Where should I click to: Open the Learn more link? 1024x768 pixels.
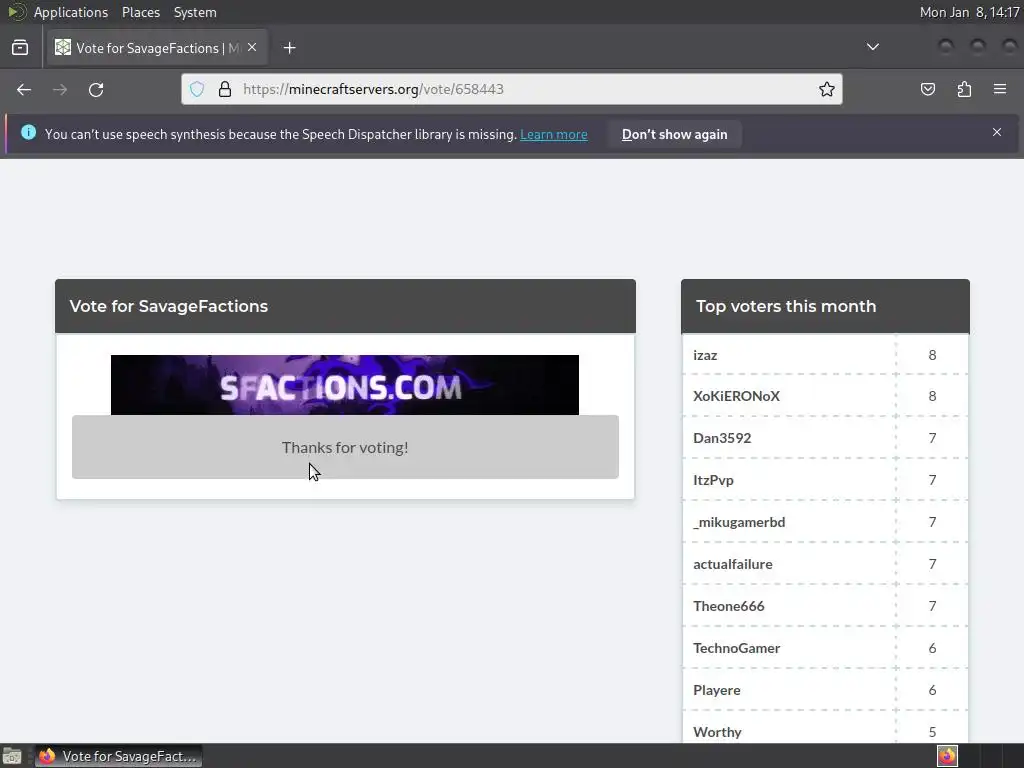coord(554,135)
